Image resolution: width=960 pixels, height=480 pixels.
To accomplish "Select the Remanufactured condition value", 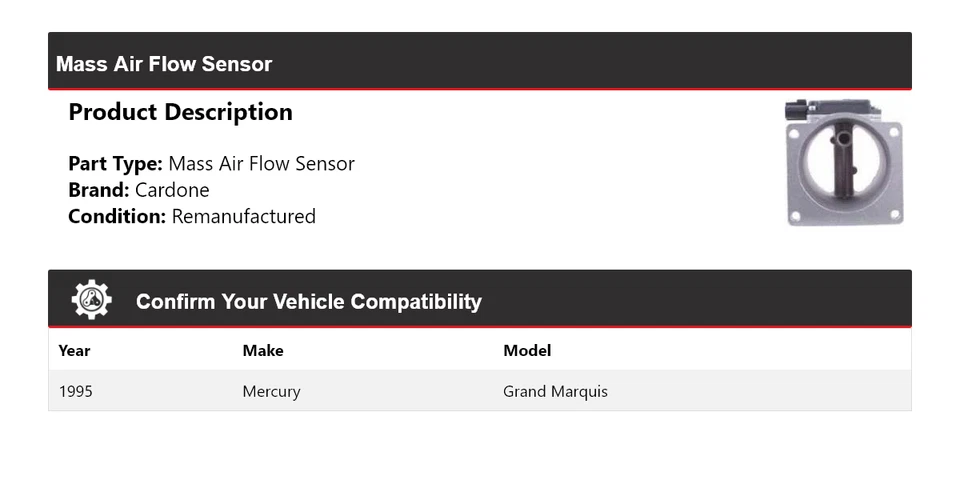I will tap(244, 216).
